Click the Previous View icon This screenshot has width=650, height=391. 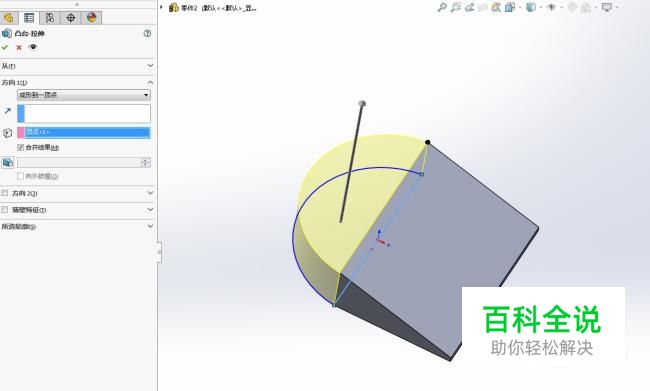tap(469, 7)
